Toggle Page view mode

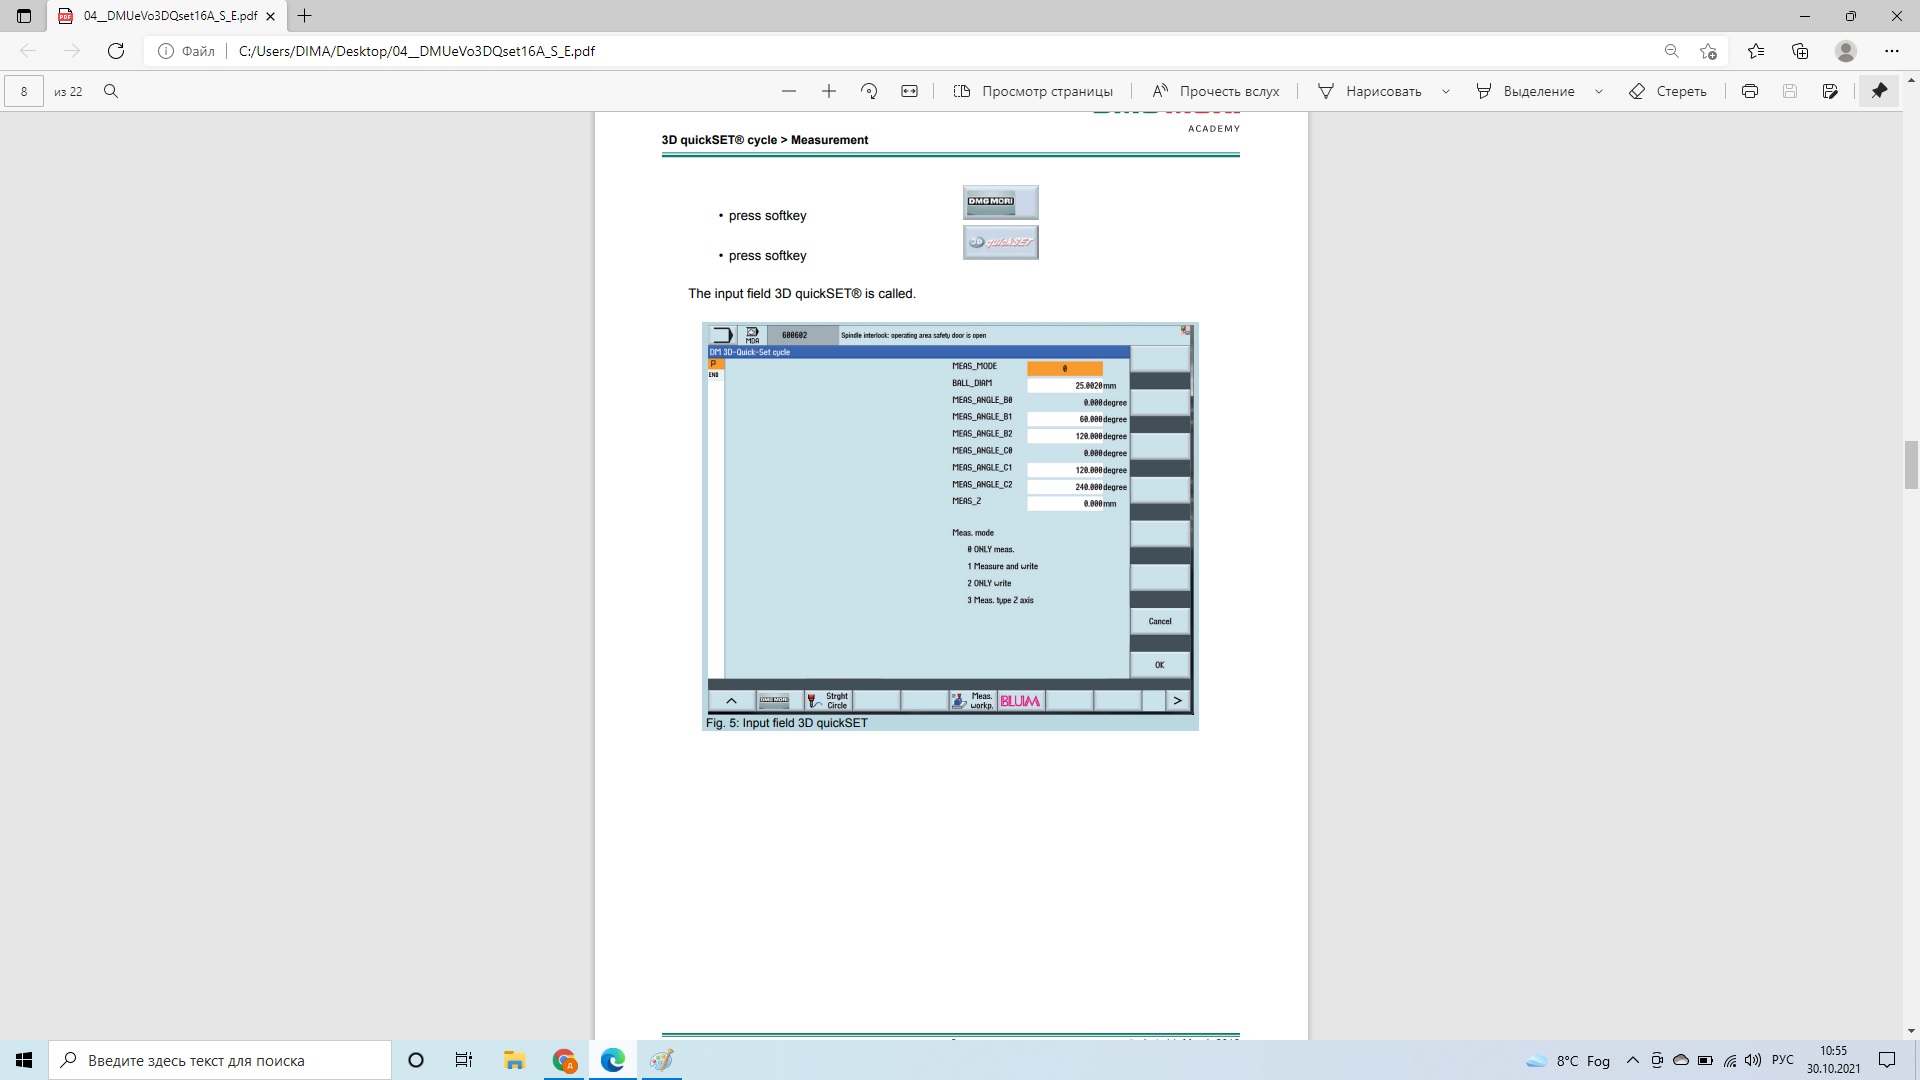coord(1033,91)
